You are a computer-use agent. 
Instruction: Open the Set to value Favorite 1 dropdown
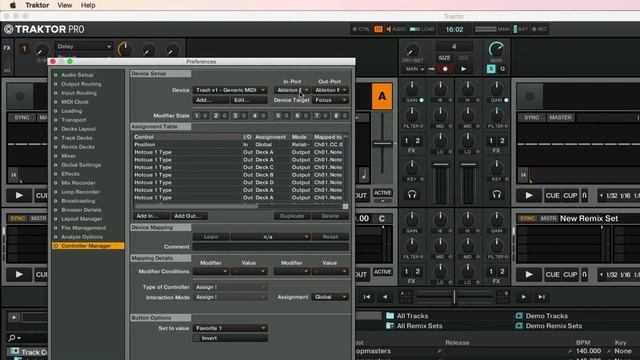tap(230, 328)
